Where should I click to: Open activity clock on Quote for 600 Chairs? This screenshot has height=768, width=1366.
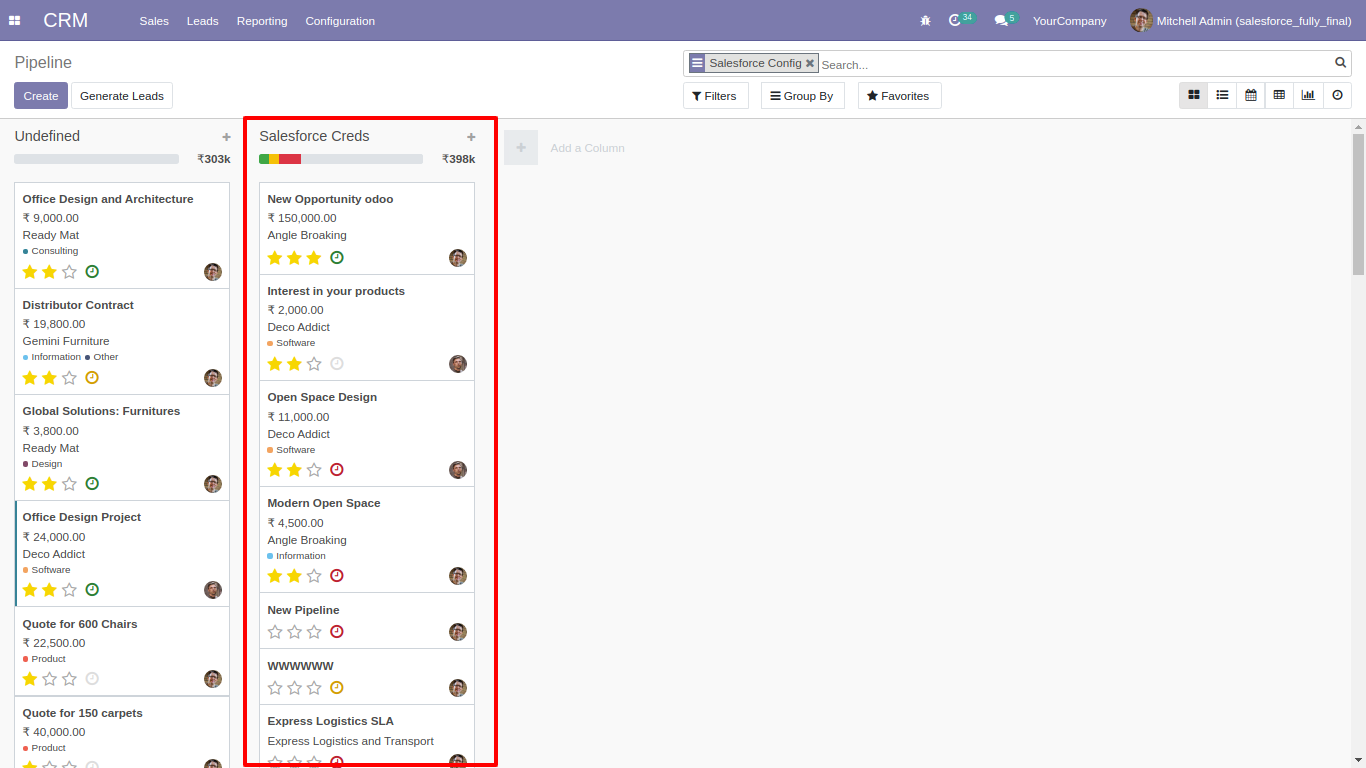tap(92, 678)
